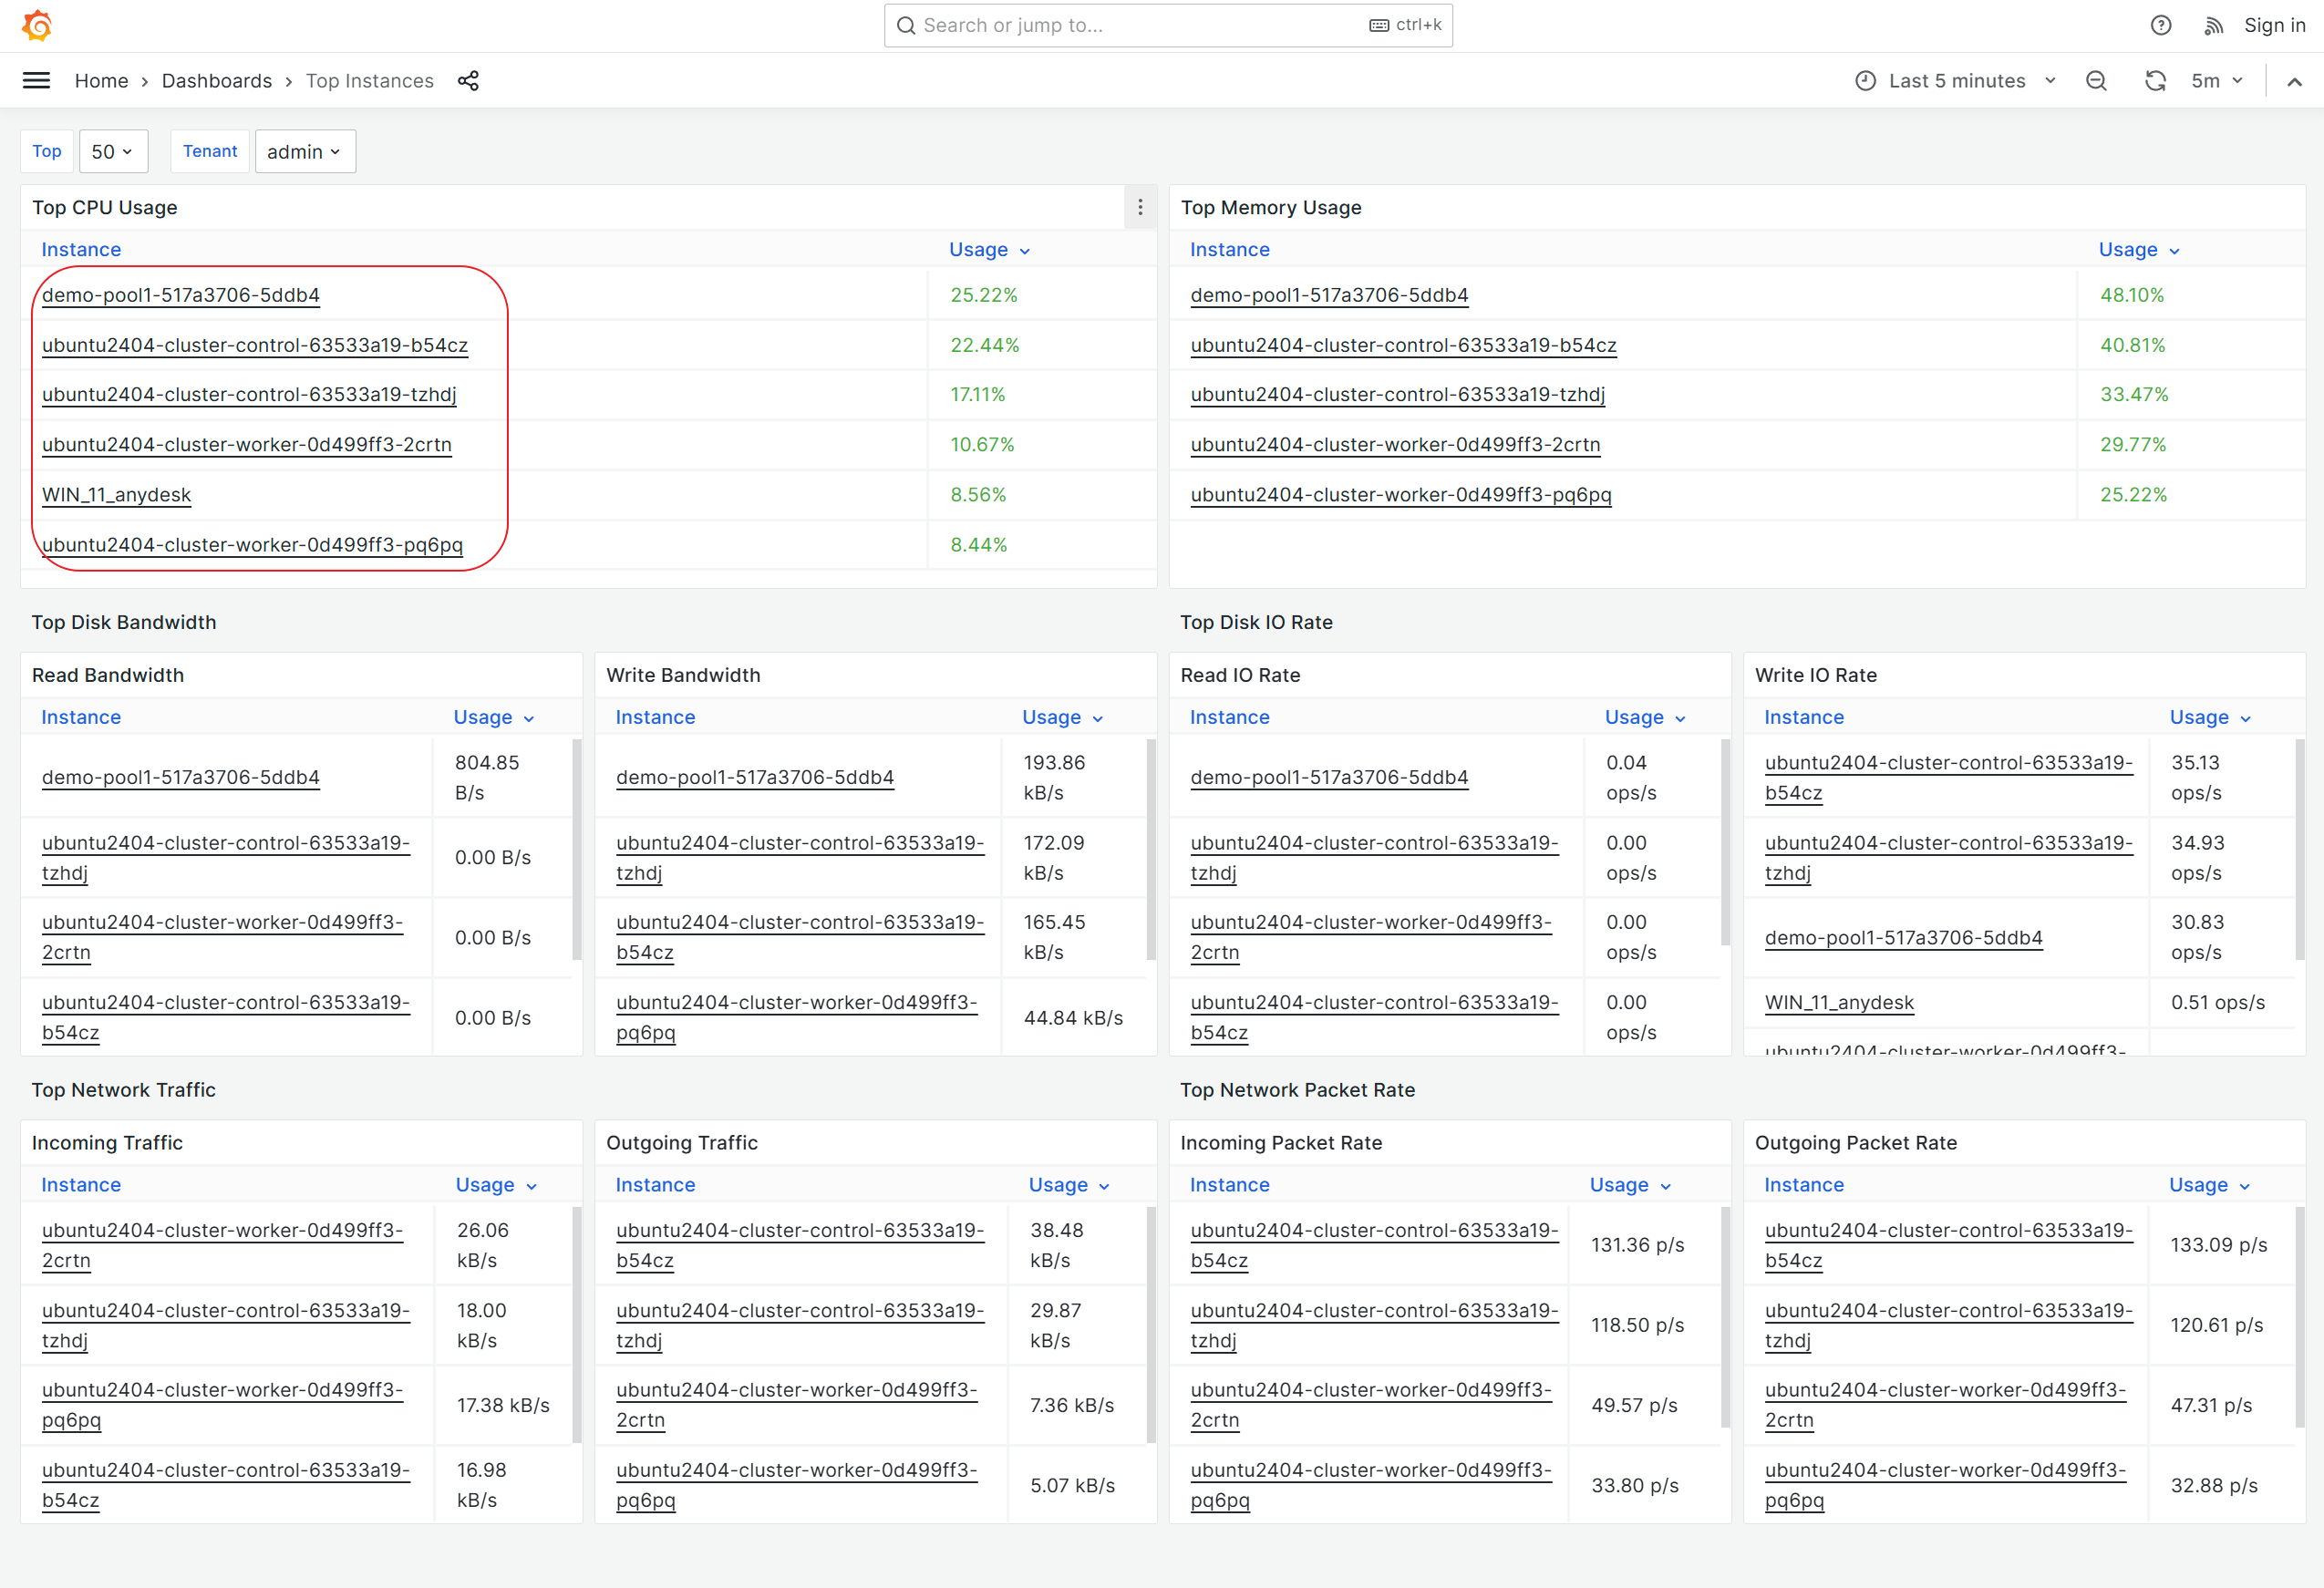The height and width of the screenshot is (1588, 2324).
Task: Open demo-pool1-517a3706-5ddb4 in Write Bandwidth
Action: (755, 777)
